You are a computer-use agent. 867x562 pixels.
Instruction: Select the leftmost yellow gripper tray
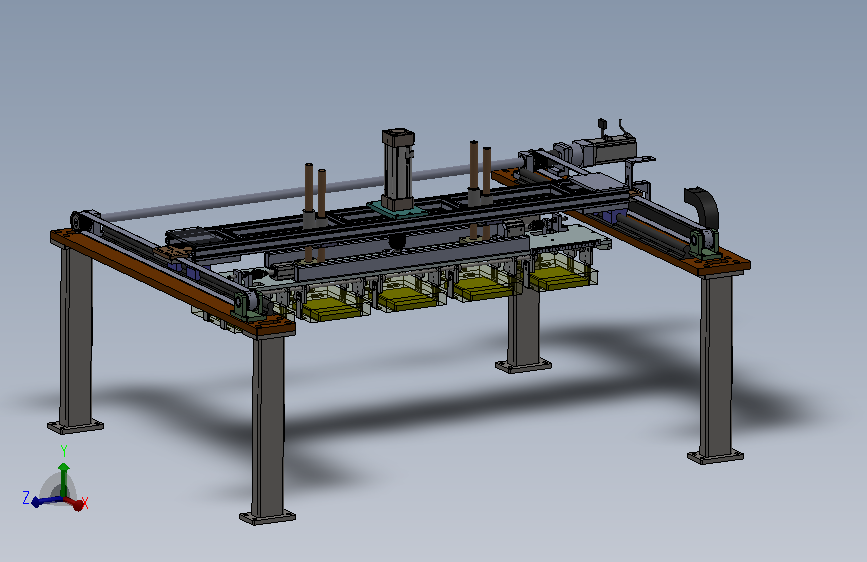[x=331, y=310]
